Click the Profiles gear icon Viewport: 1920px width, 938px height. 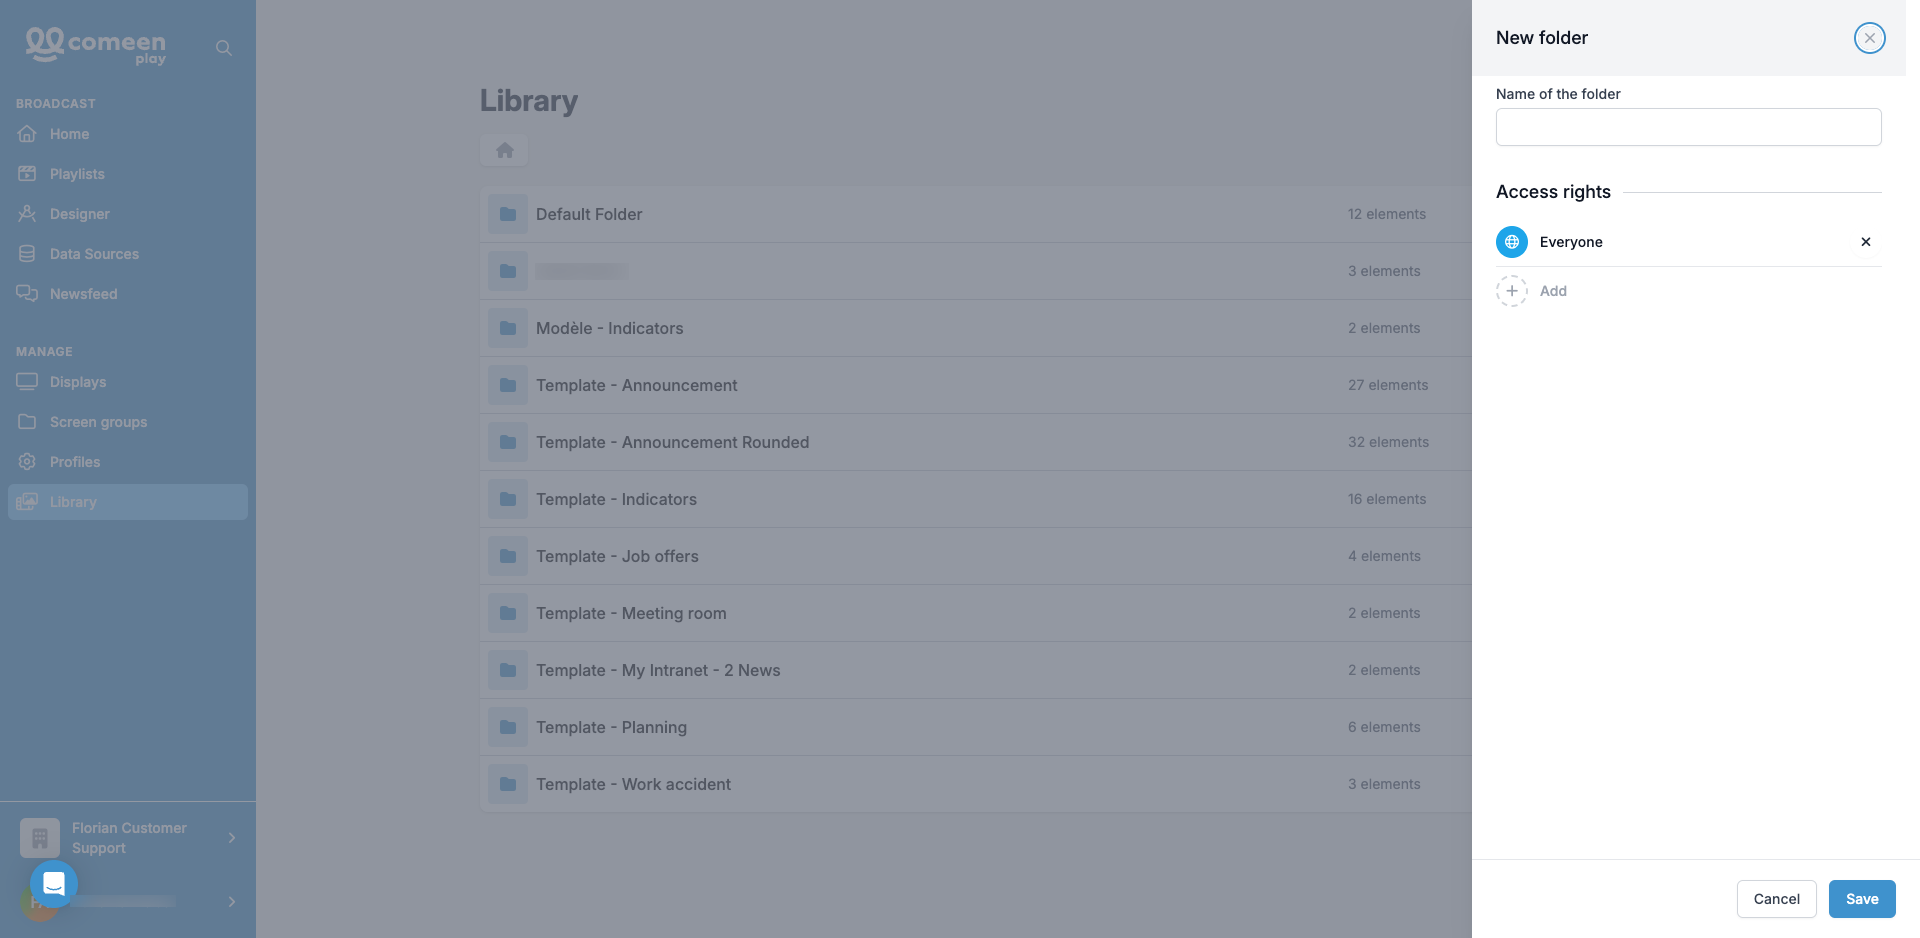pyautogui.click(x=27, y=461)
